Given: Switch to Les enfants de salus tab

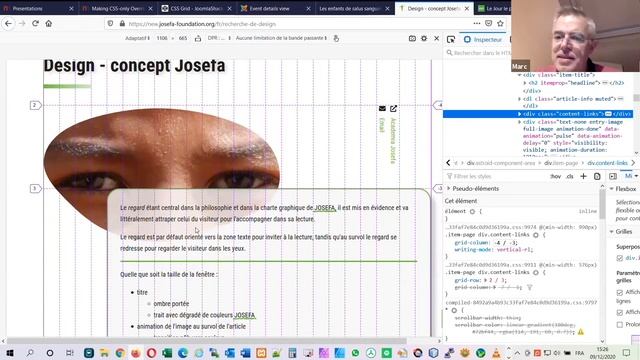Looking at the screenshot, I should coord(355,8).
